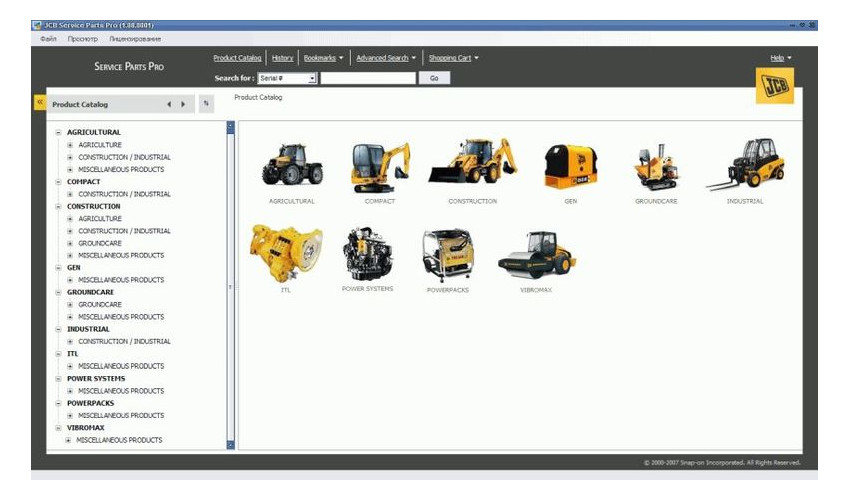The height and width of the screenshot is (500, 849).
Task: Select GROUNDCARE child under GROUNDCARE
Action: (x=100, y=304)
